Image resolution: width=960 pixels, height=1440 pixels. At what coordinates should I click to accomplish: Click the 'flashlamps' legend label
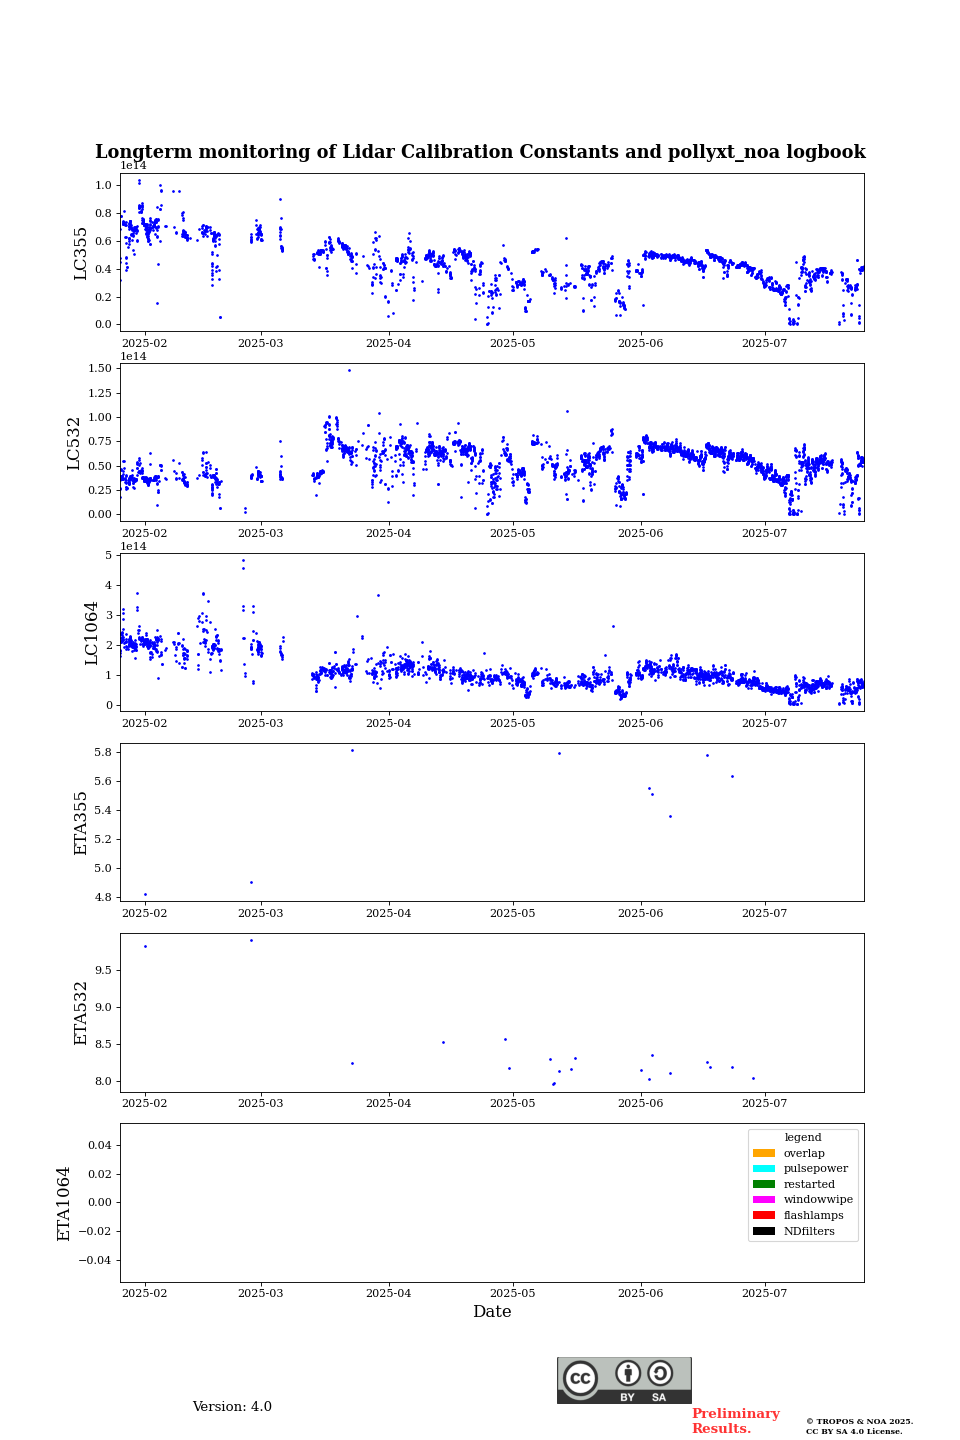pyautogui.click(x=814, y=1215)
